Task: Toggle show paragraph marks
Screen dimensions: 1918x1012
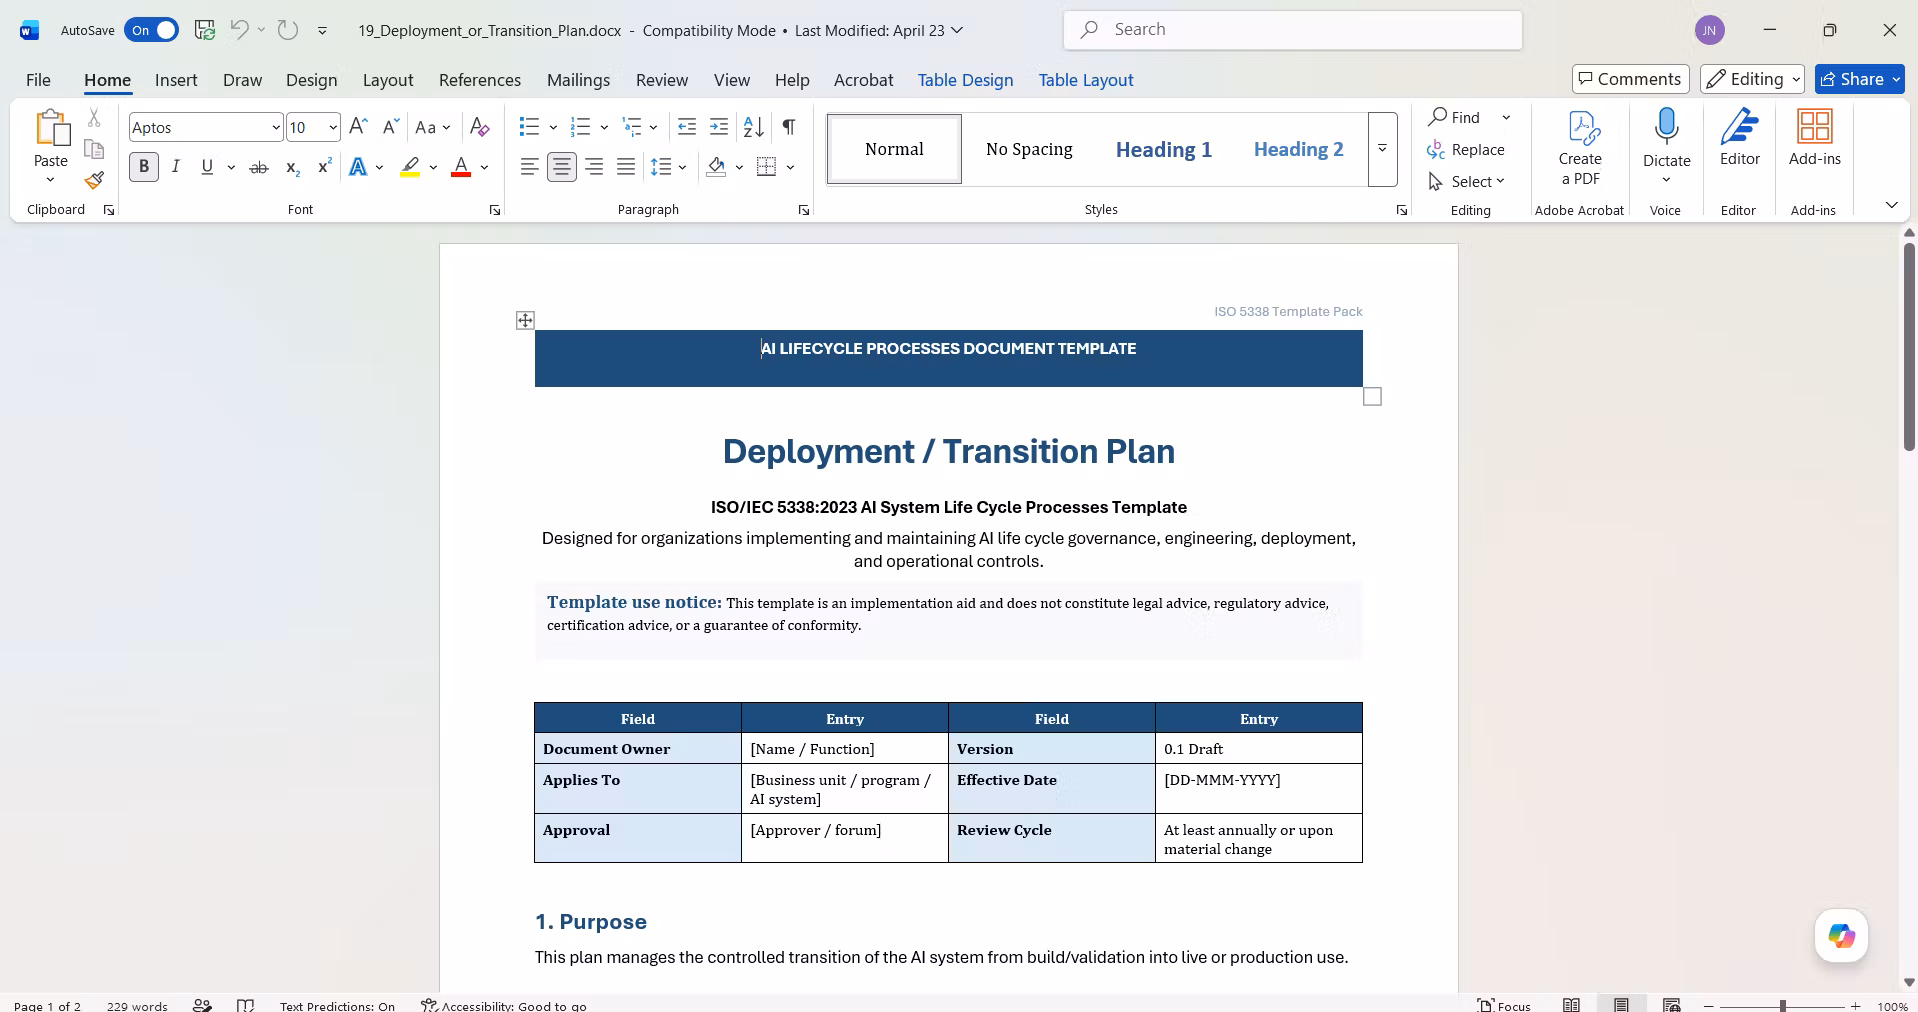Action: pyautogui.click(x=789, y=127)
